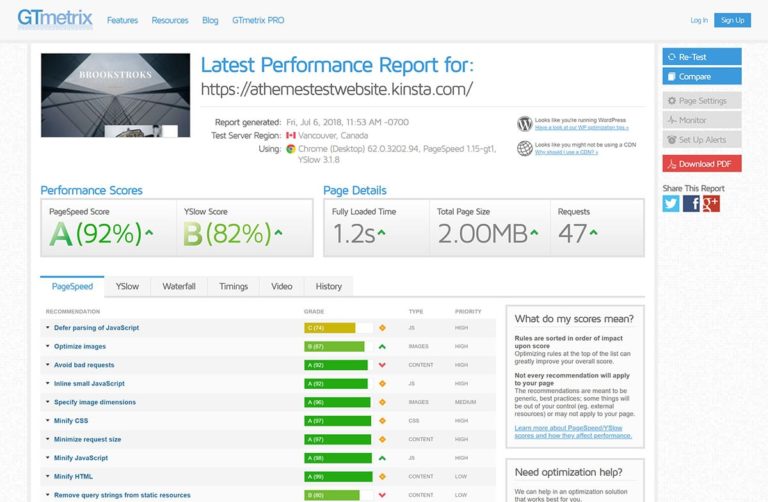The image size is (768, 502).
Task: Click the Twitter share icon
Action: click(671, 204)
